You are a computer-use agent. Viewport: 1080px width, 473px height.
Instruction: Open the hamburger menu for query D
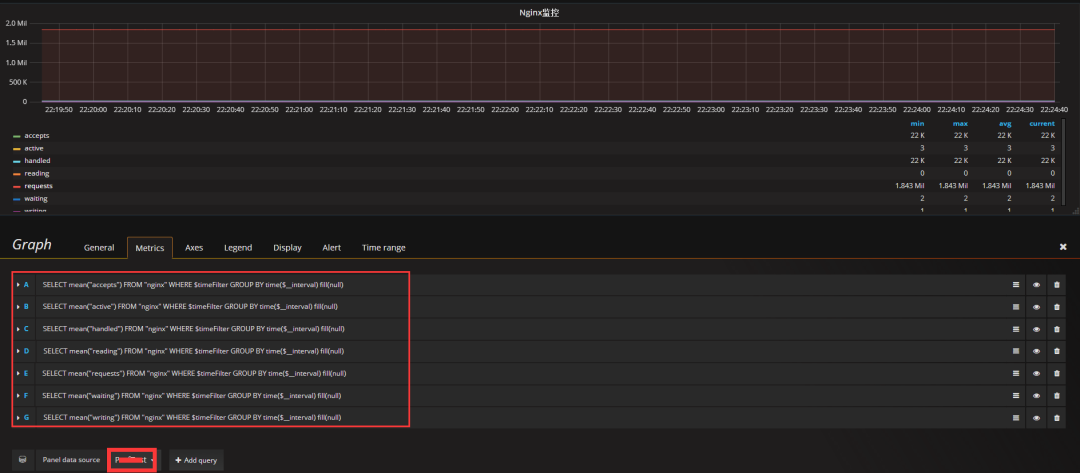[x=1015, y=351]
